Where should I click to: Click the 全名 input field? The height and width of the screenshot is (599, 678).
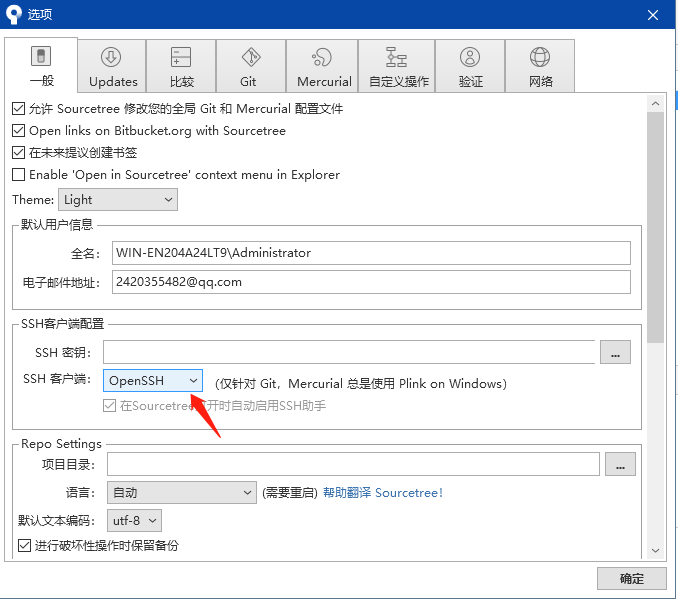[x=371, y=253]
